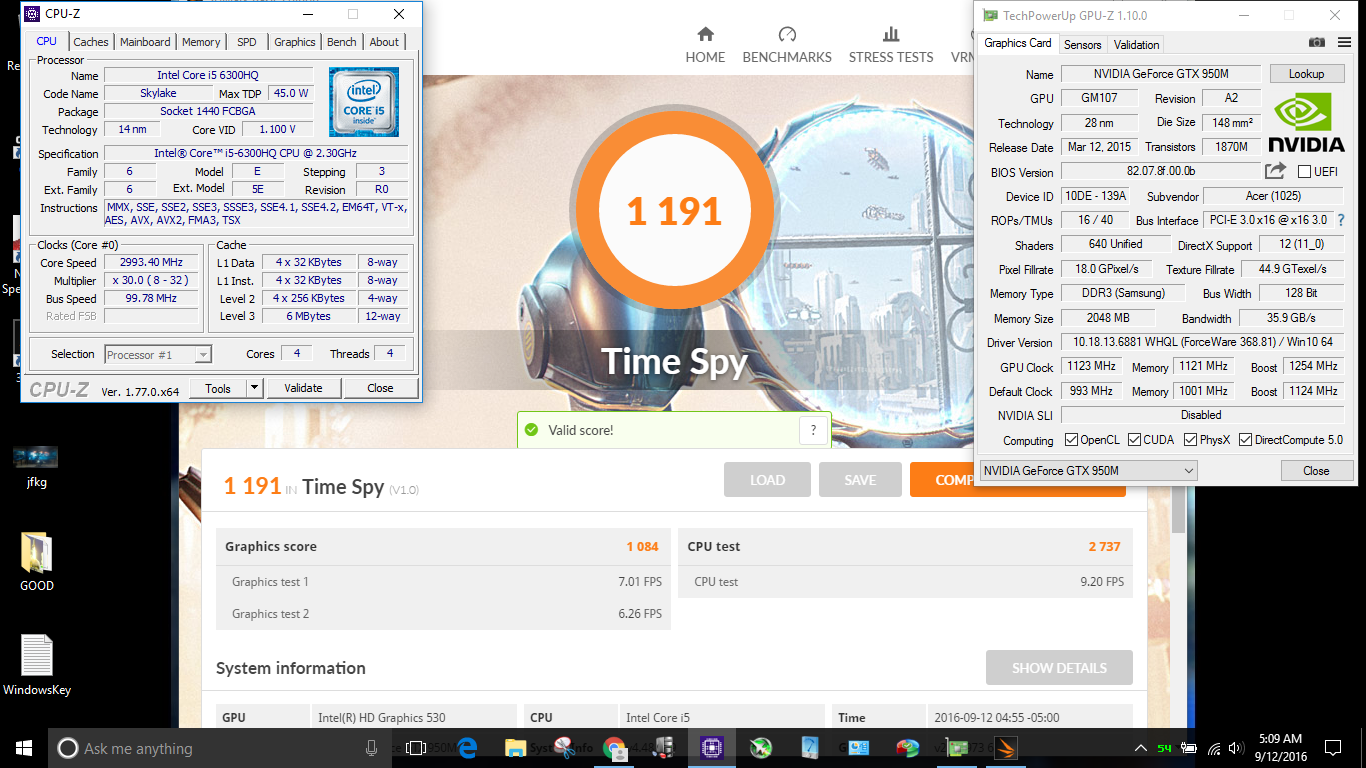Open the About tab in CPU-Z

[384, 42]
